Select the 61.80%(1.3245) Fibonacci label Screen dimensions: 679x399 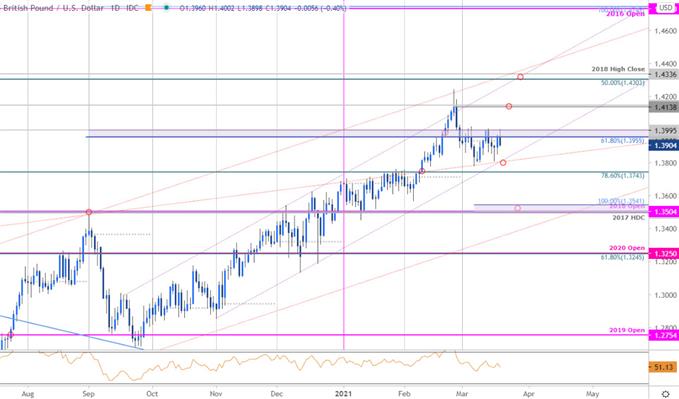tap(622, 257)
